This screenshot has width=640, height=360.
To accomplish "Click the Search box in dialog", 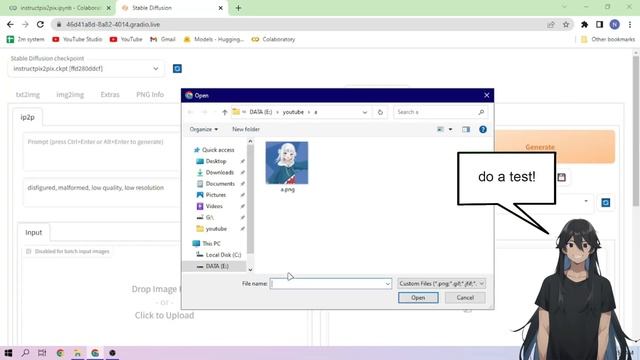I will 440,112.
